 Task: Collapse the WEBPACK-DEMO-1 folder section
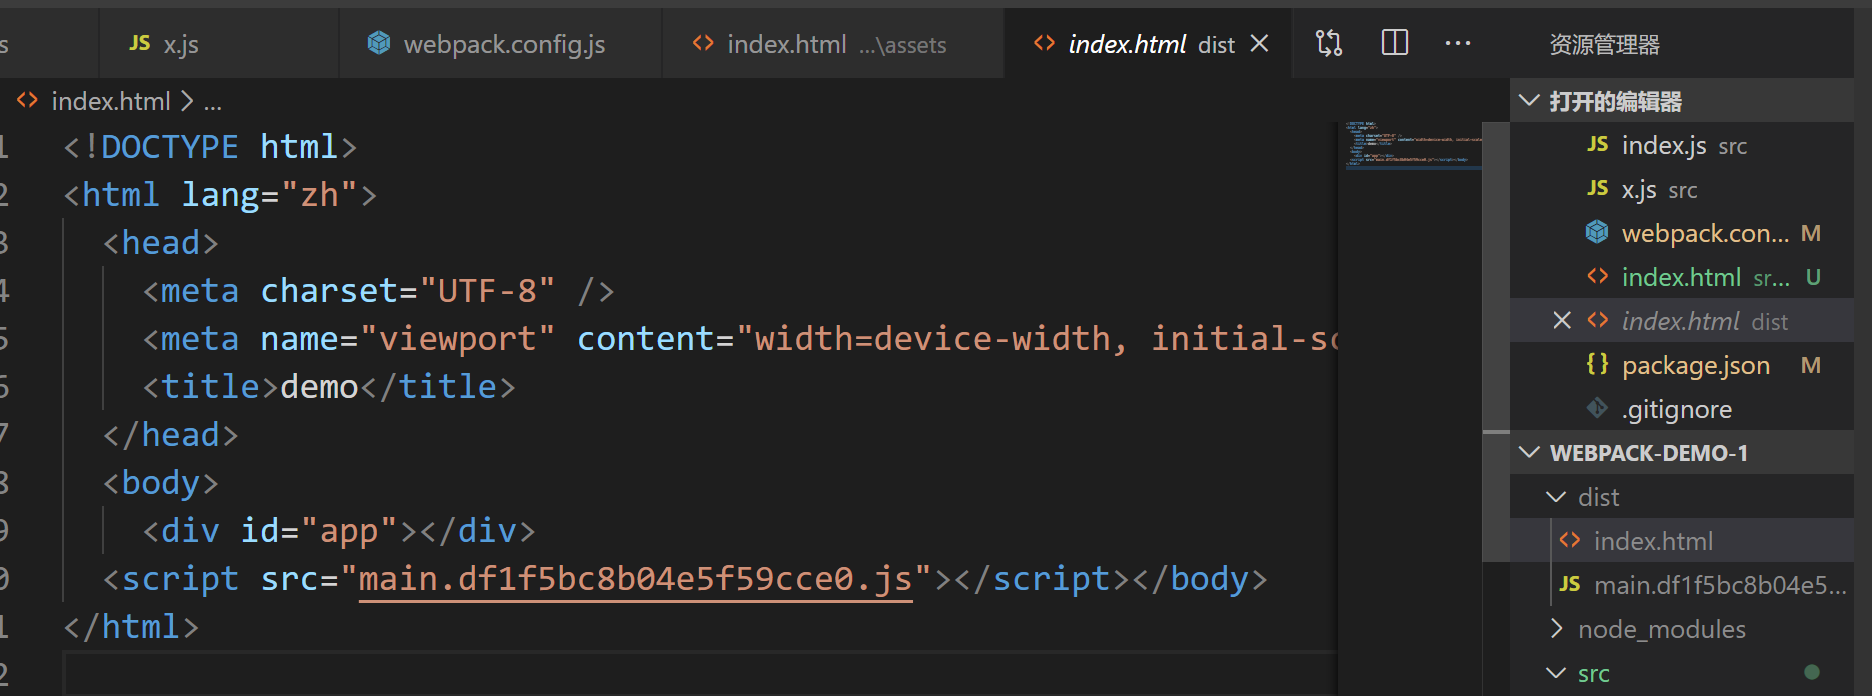click(1529, 453)
